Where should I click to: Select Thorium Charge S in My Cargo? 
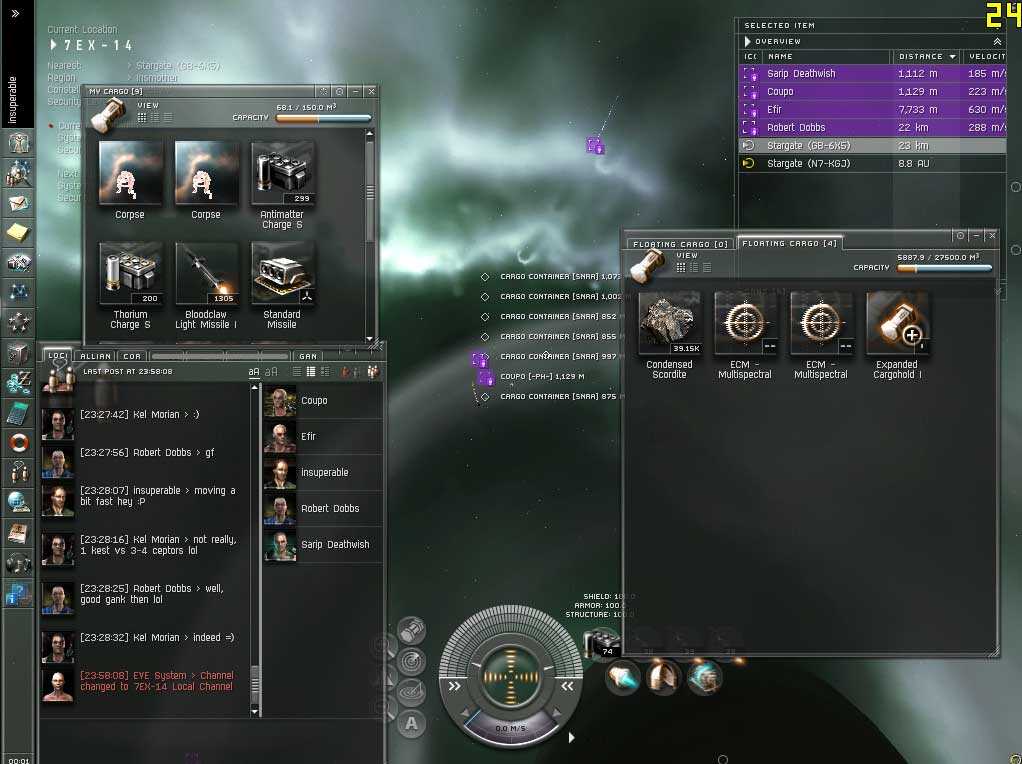[x=130, y=286]
